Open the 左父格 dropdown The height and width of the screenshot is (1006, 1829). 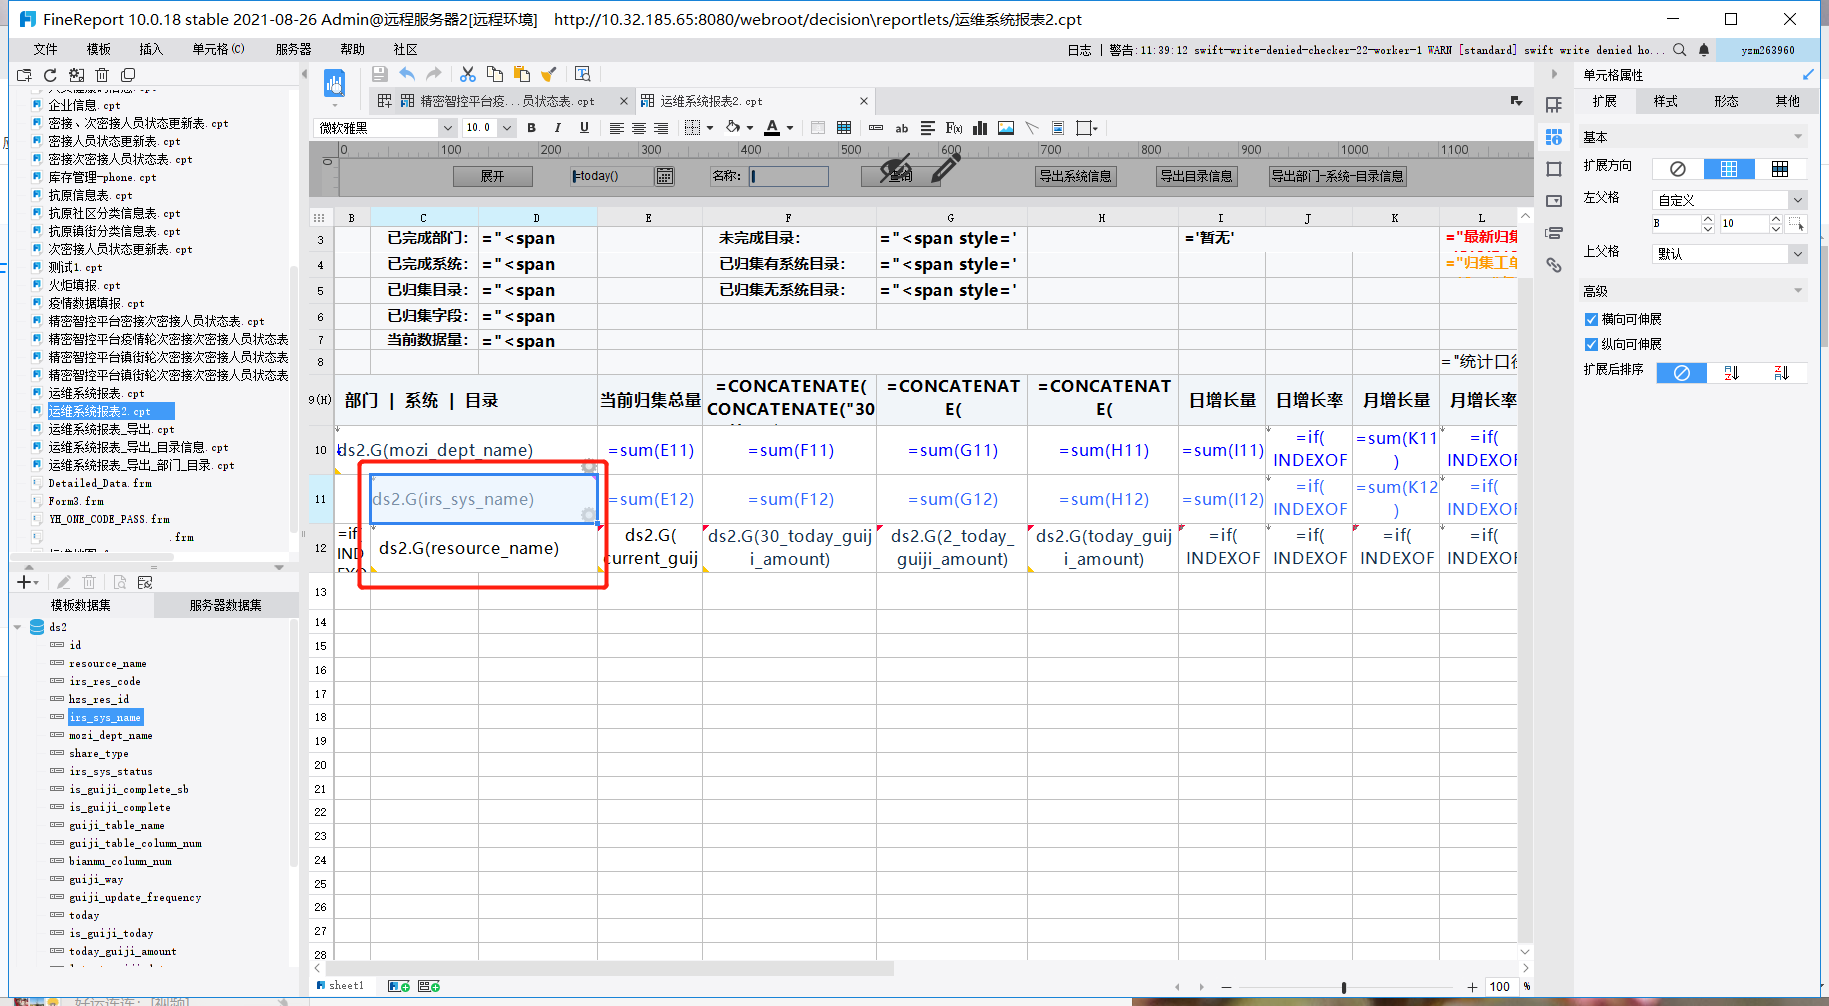(1797, 200)
